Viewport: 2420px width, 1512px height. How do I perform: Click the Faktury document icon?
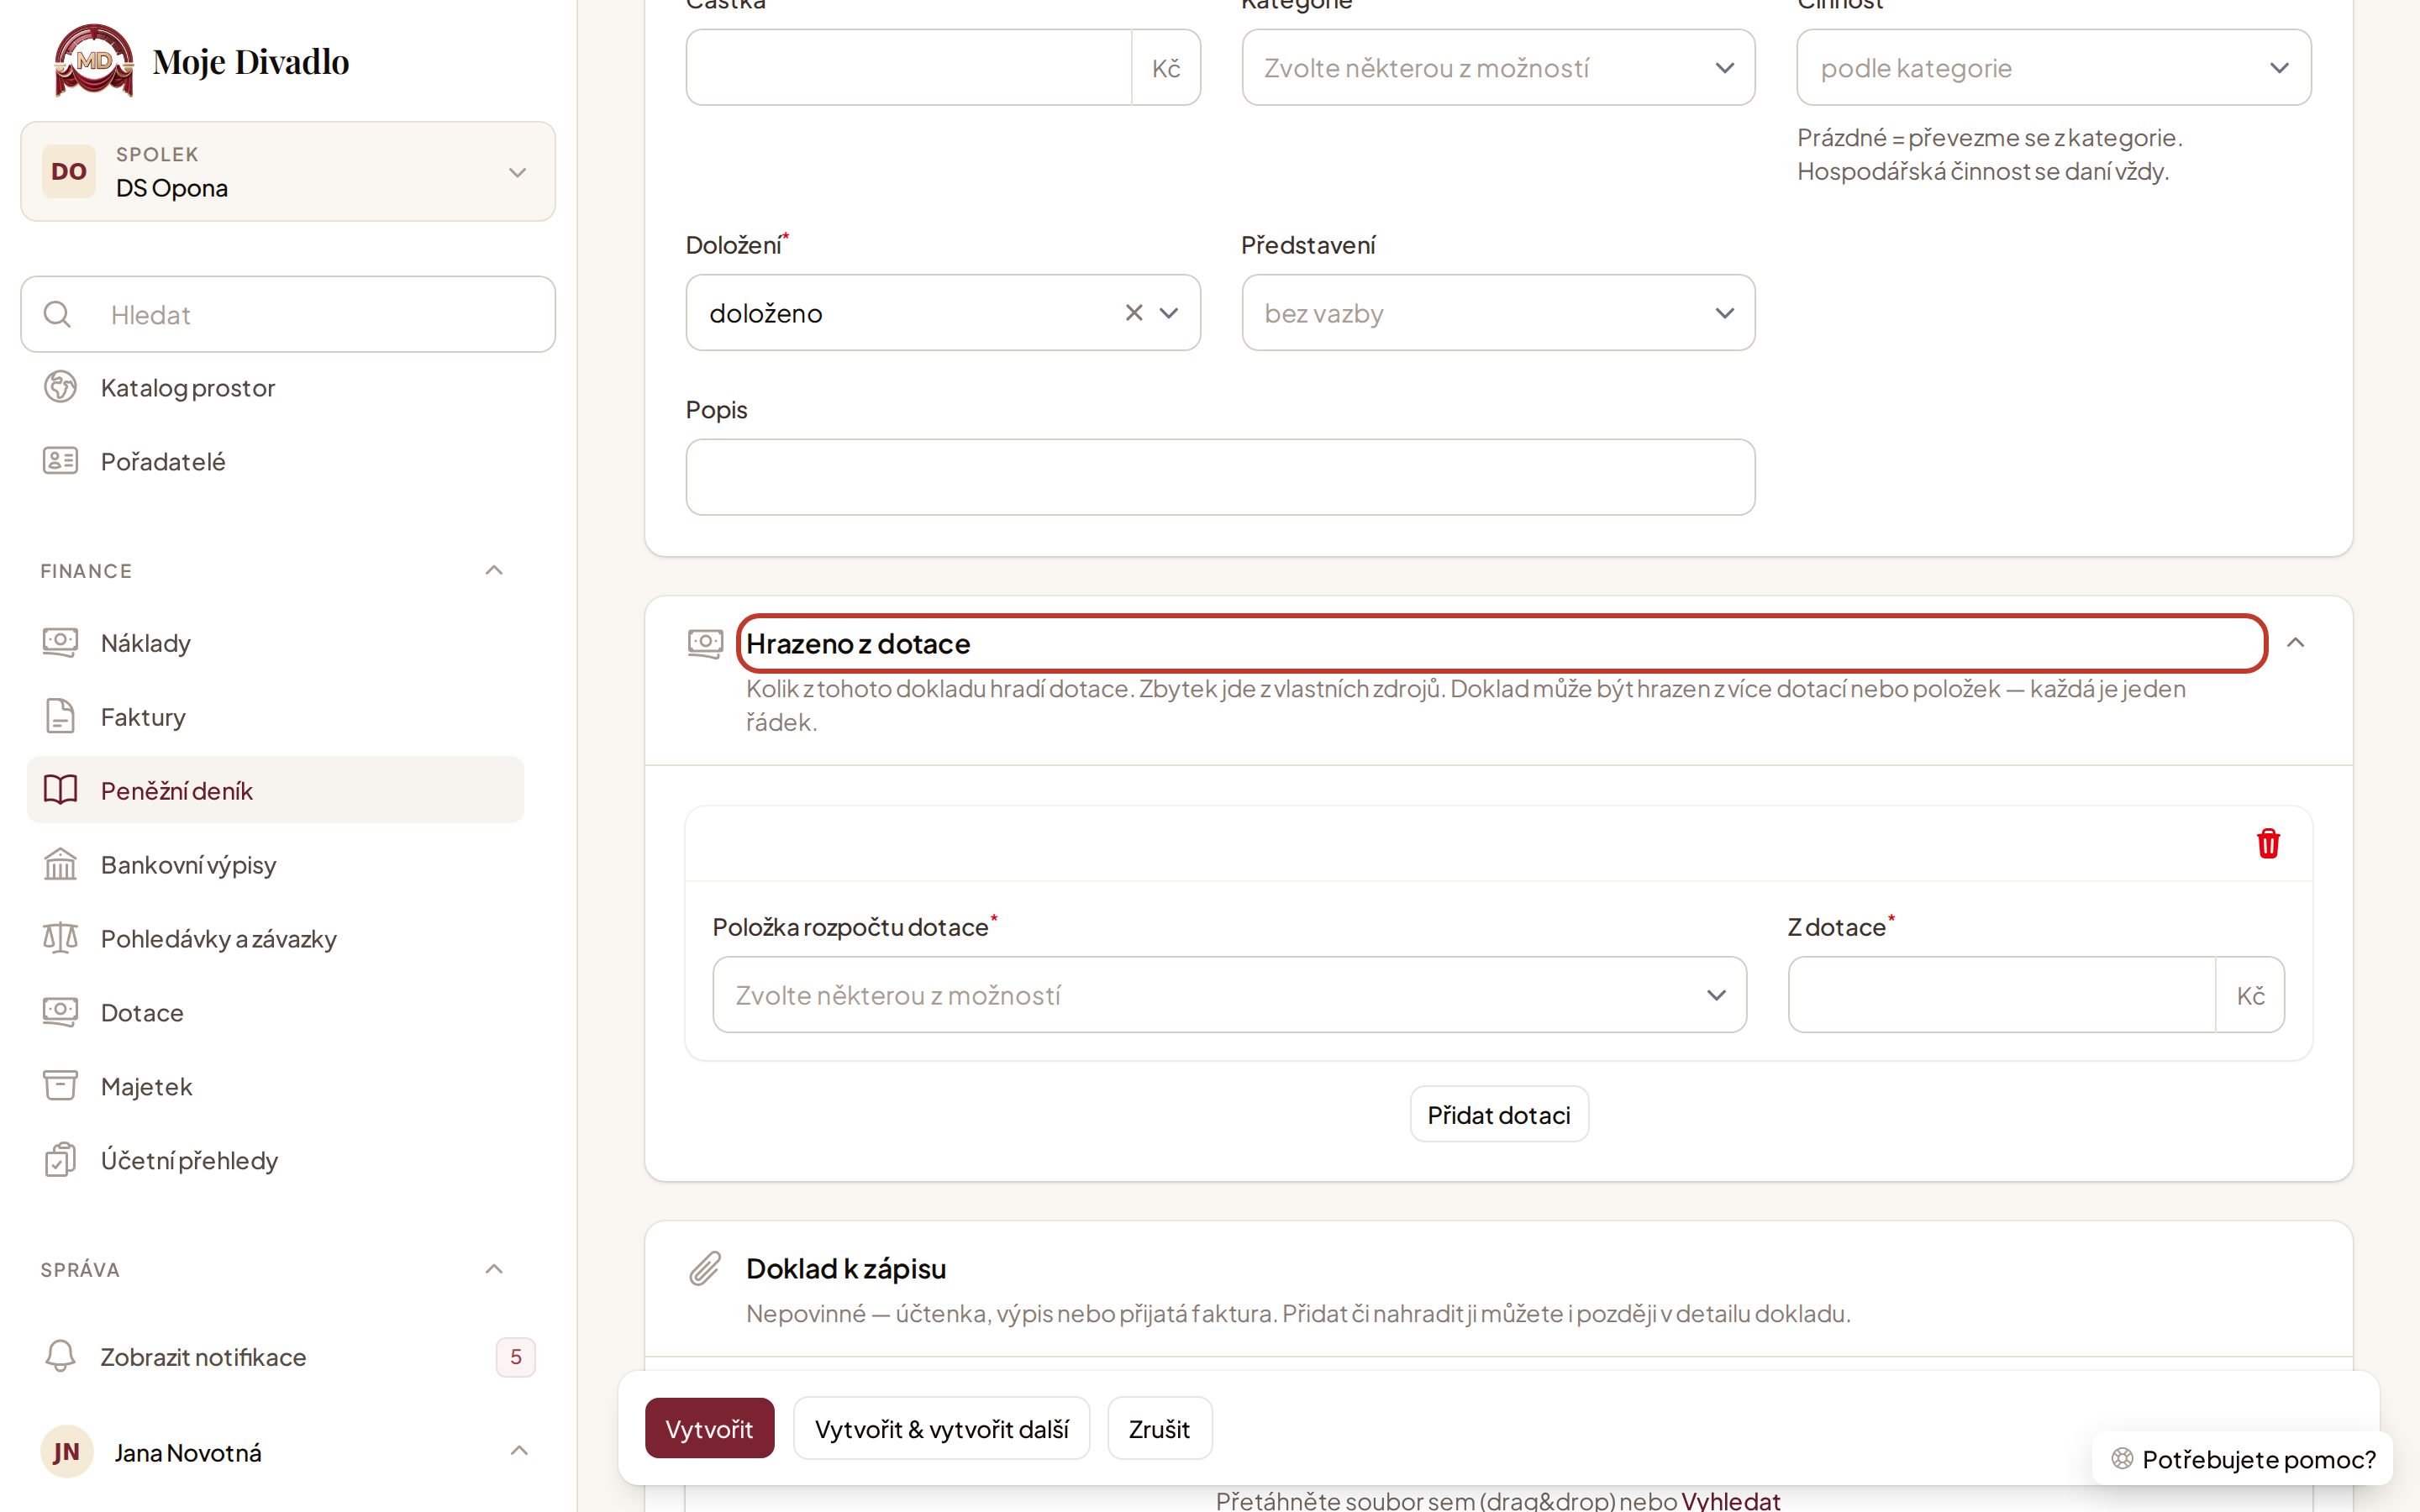click(60, 716)
